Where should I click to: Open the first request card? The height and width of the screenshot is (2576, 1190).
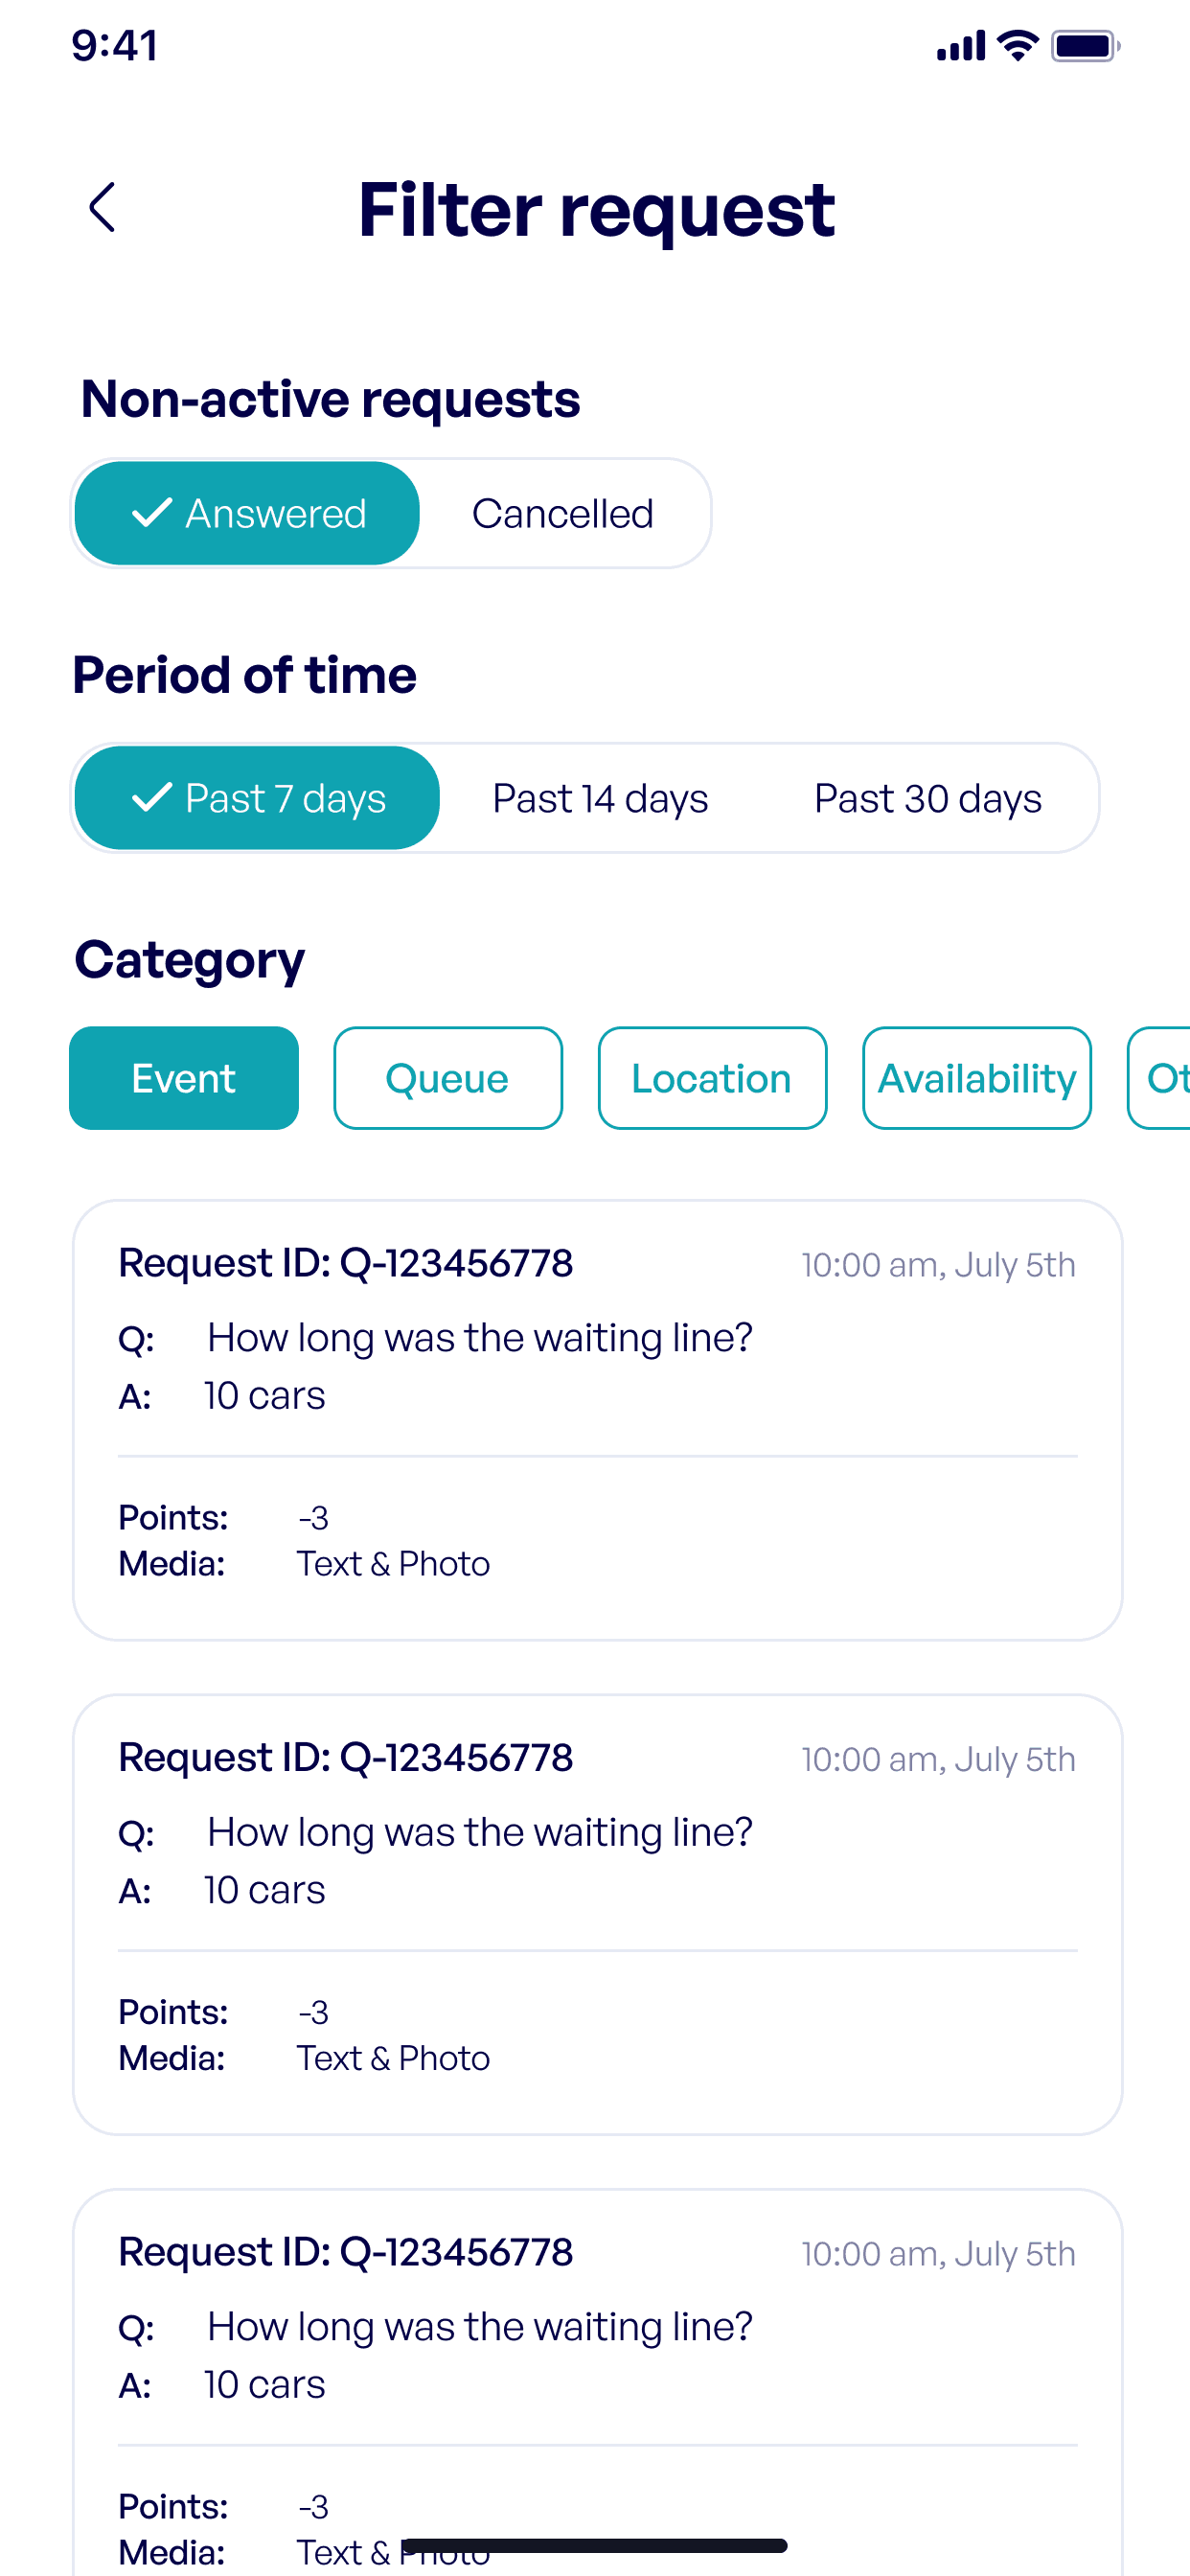pos(597,1420)
